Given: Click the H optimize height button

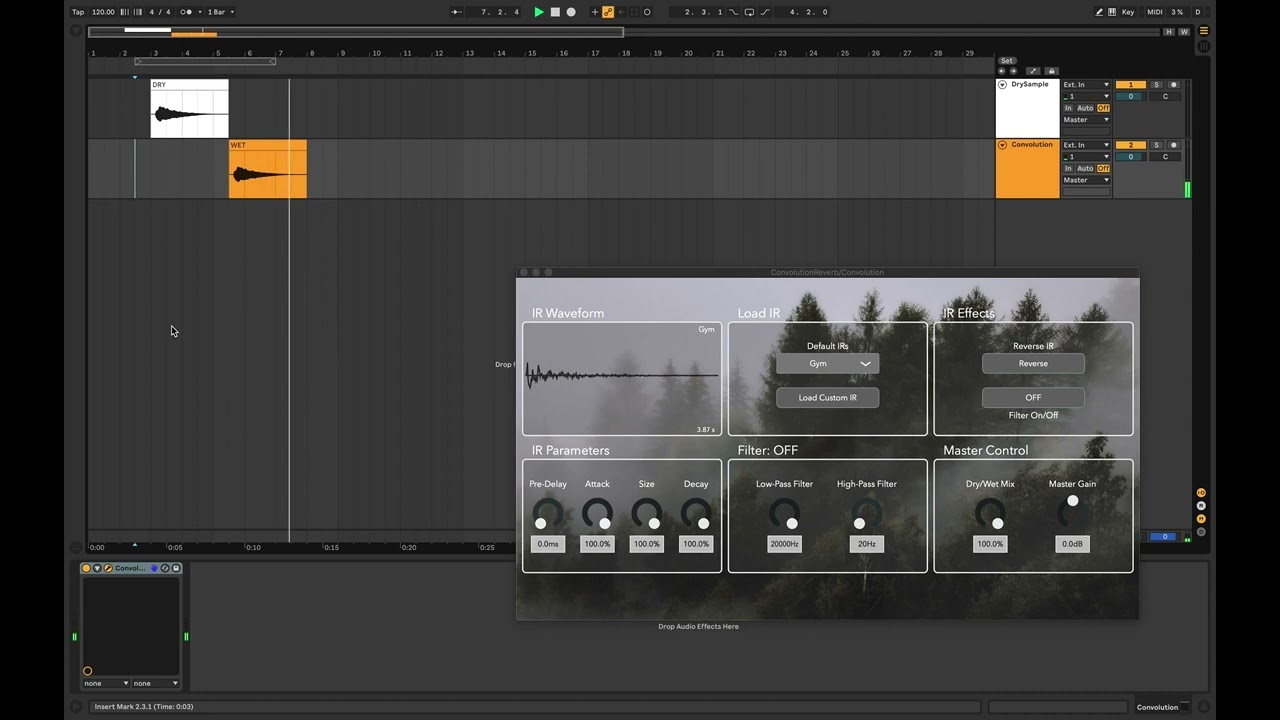Looking at the screenshot, I should (1169, 32).
